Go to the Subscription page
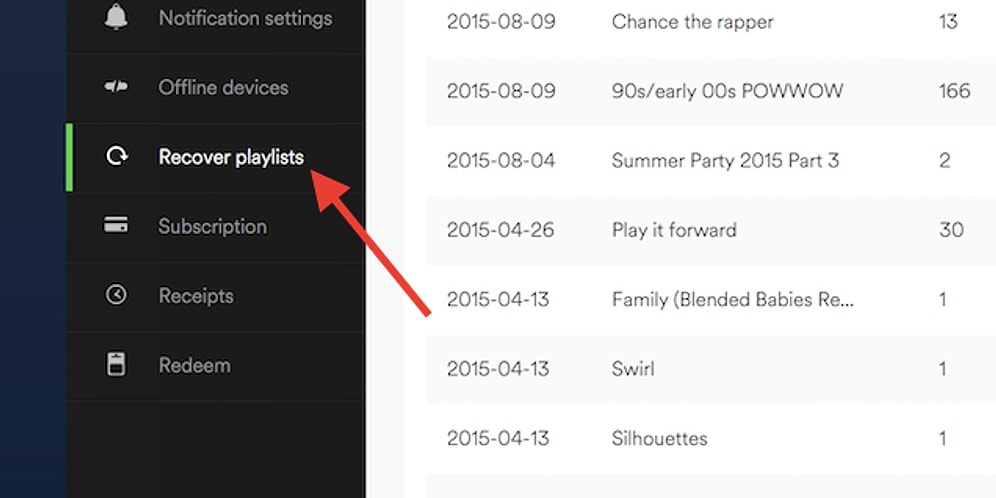996x498 pixels. point(212,226)
